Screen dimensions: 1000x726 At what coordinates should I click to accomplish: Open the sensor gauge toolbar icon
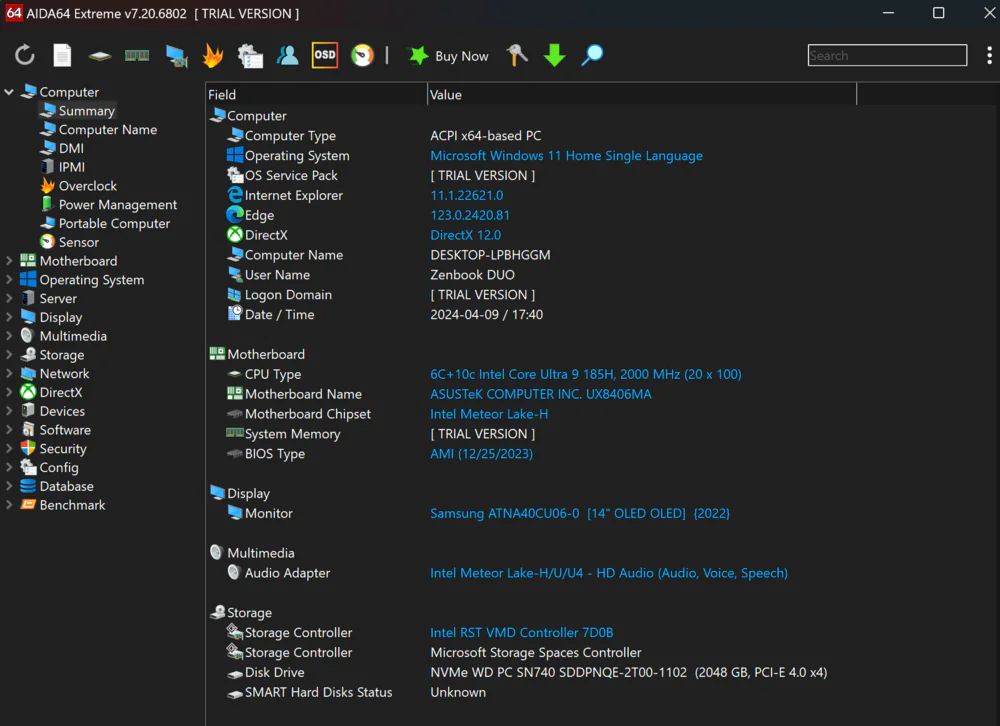coord(362,56)
